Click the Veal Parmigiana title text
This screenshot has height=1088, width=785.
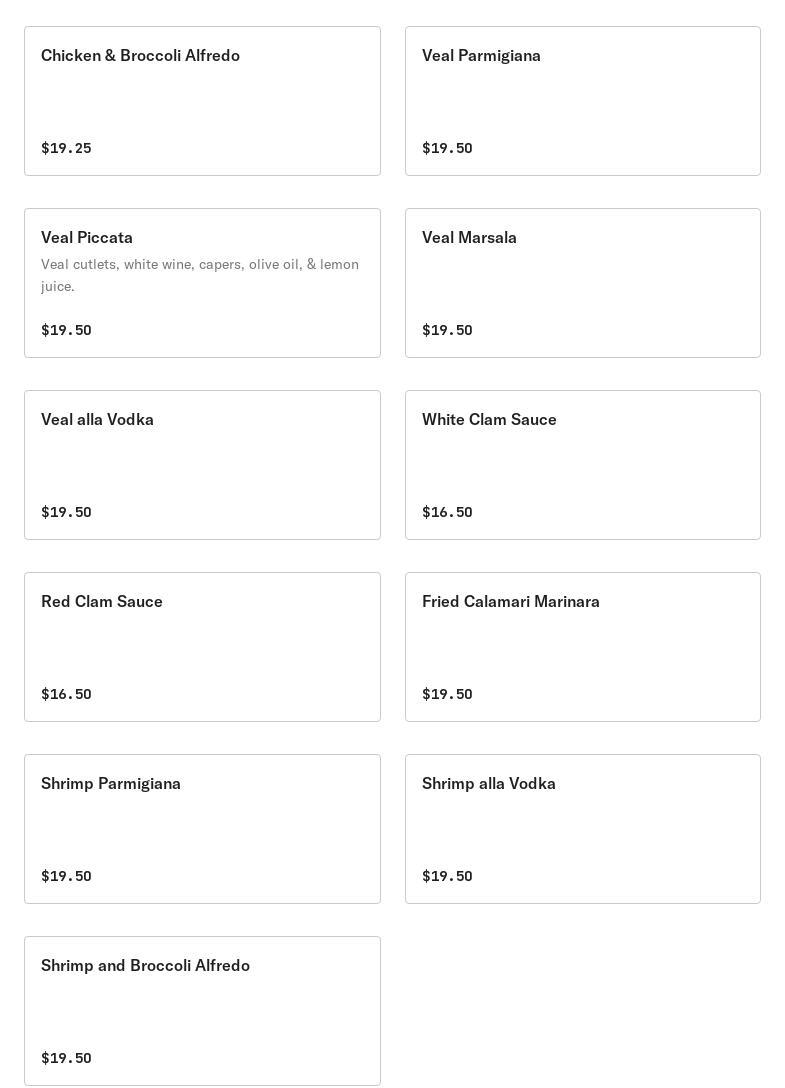pyautogui.click(x=481, y=56)
